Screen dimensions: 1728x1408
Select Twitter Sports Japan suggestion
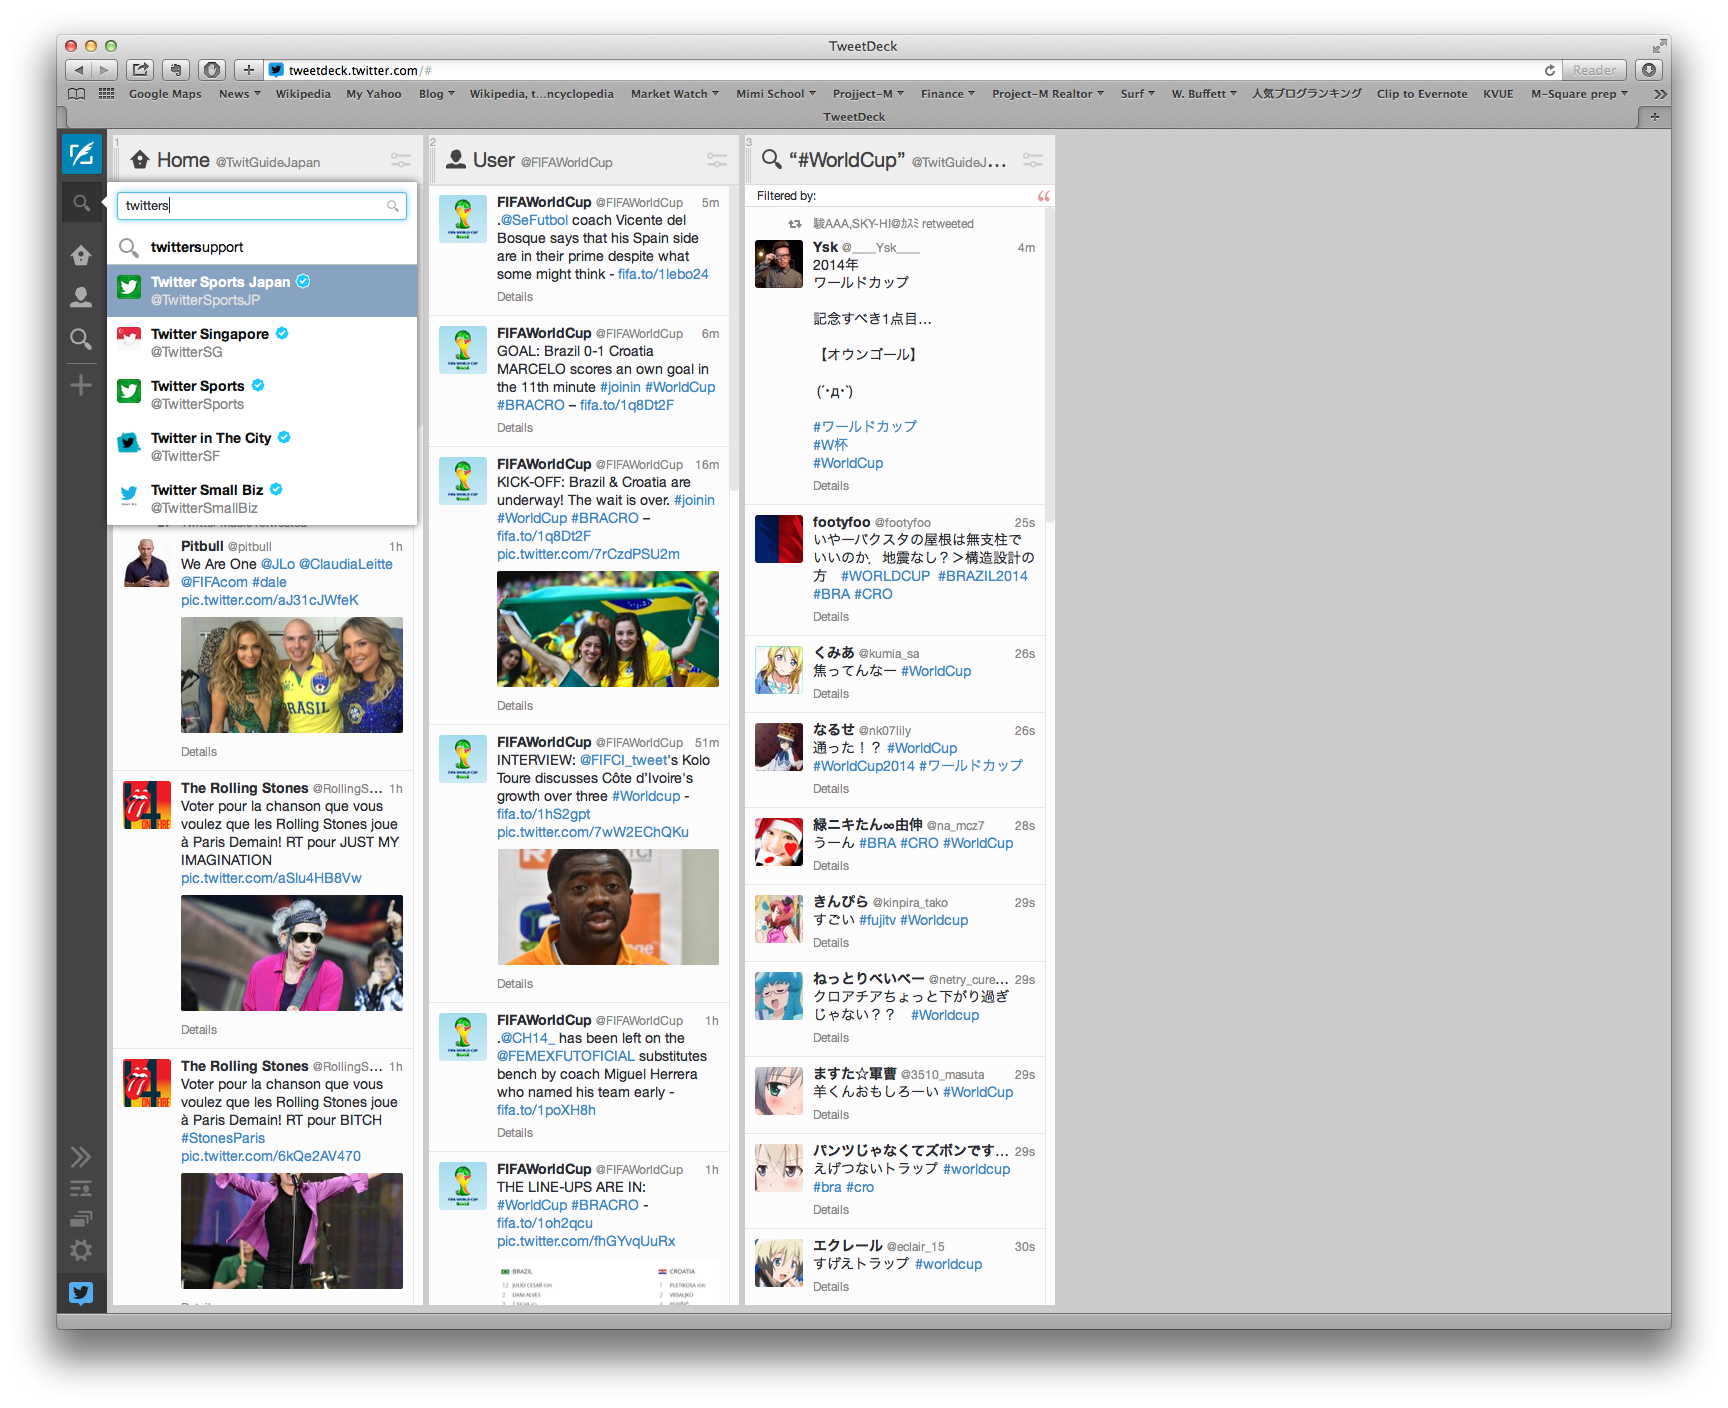coord(262,291)
